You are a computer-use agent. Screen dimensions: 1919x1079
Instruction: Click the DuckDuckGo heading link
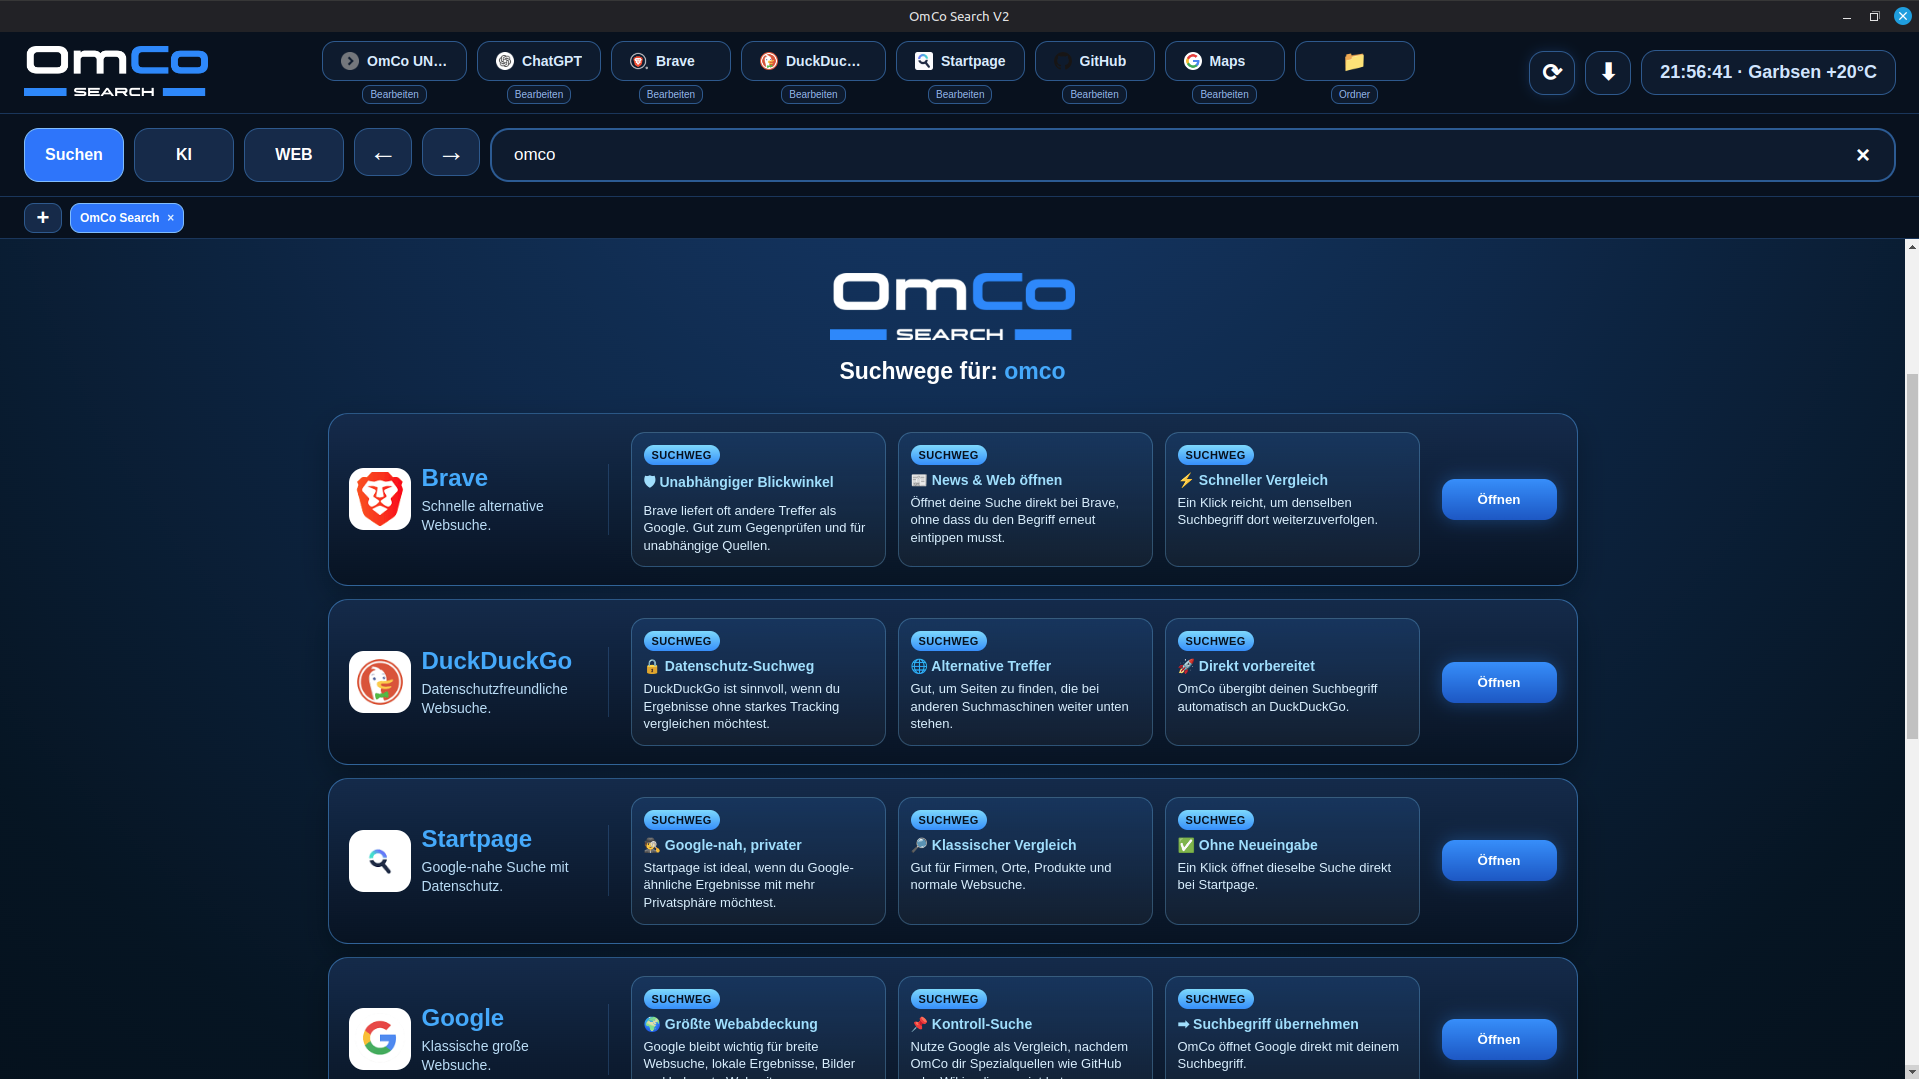496,661
